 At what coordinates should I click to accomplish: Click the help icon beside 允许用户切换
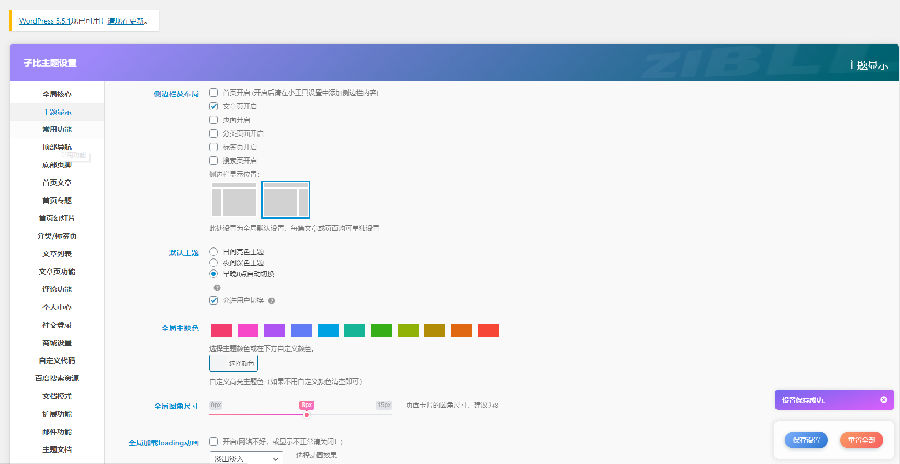click(x=271, y=300)
